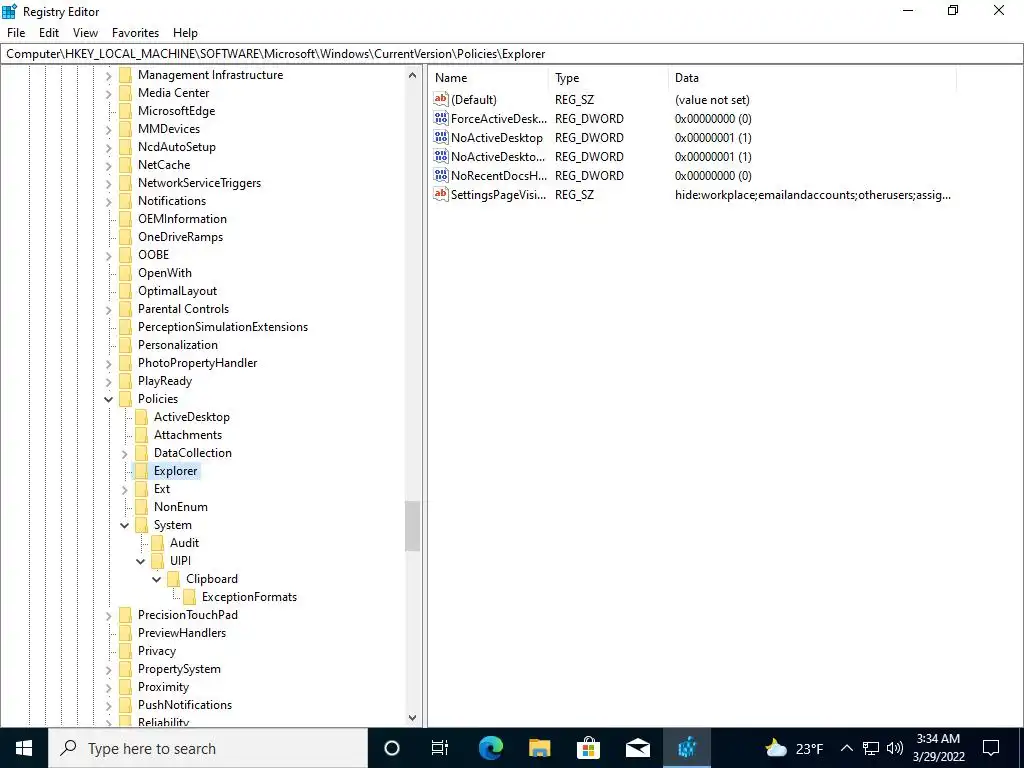Click the Registry Editor taskbar icon

[686, 748]
